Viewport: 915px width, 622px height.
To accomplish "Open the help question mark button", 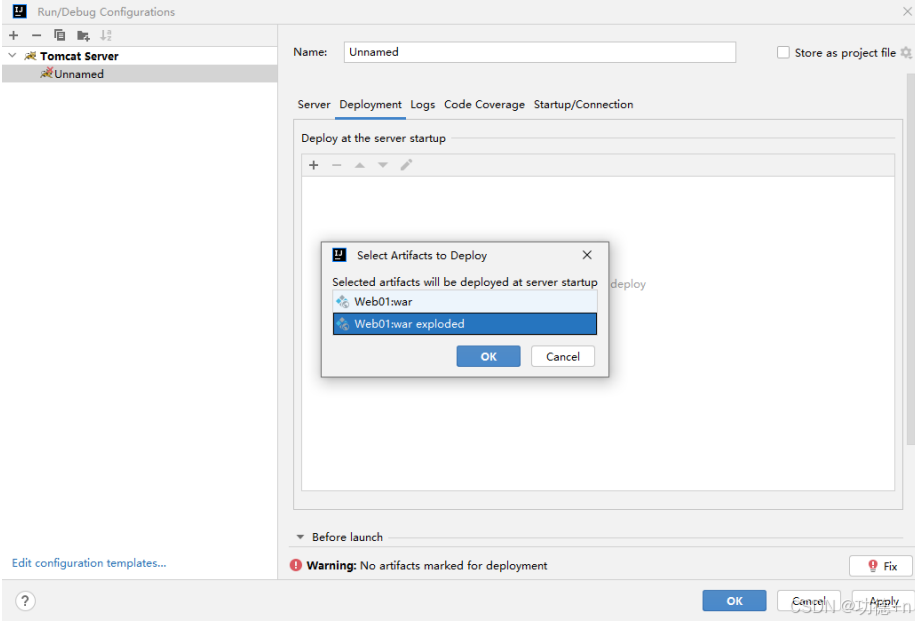I will [x=25, y=601].
